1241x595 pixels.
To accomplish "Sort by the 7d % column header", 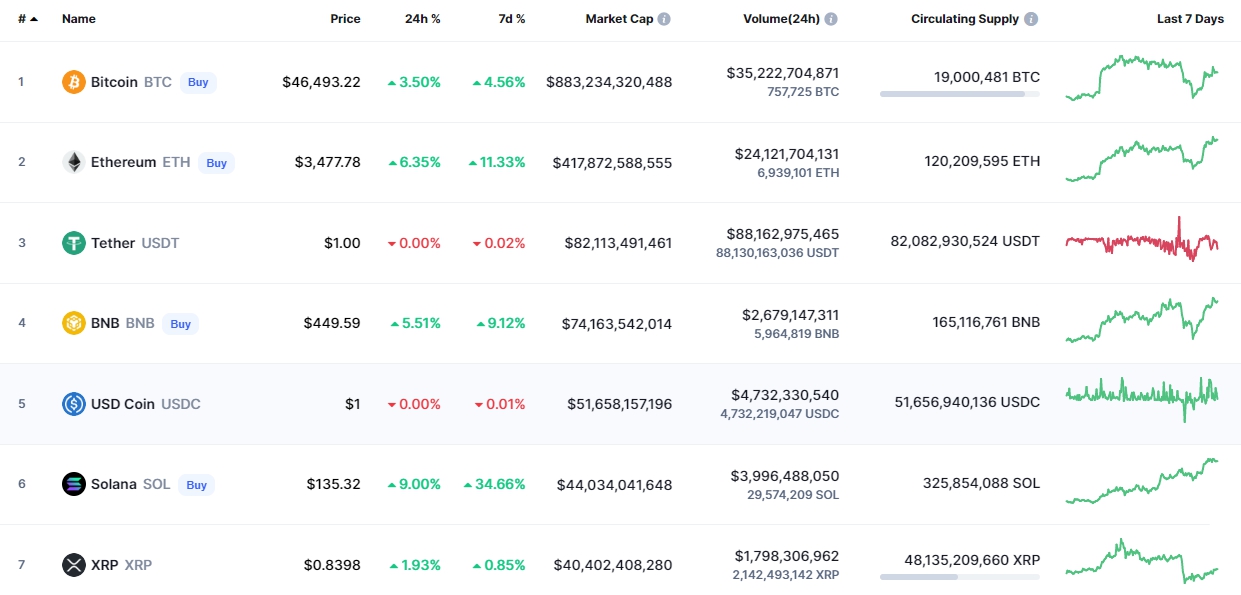I will pos(511,19).
